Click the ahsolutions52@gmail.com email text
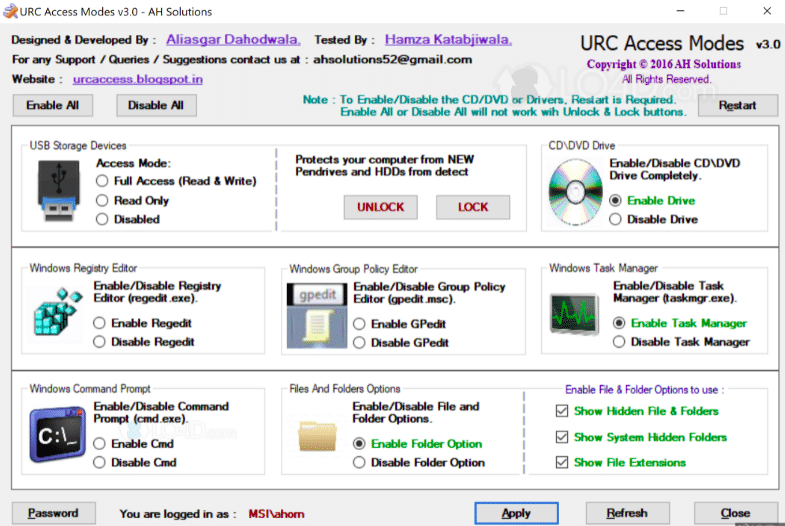785x526 pixels. [x=392, y=60]
